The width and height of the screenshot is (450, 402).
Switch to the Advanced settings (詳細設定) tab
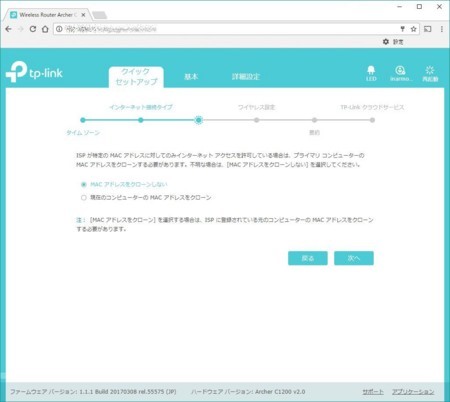click(246, 77)
